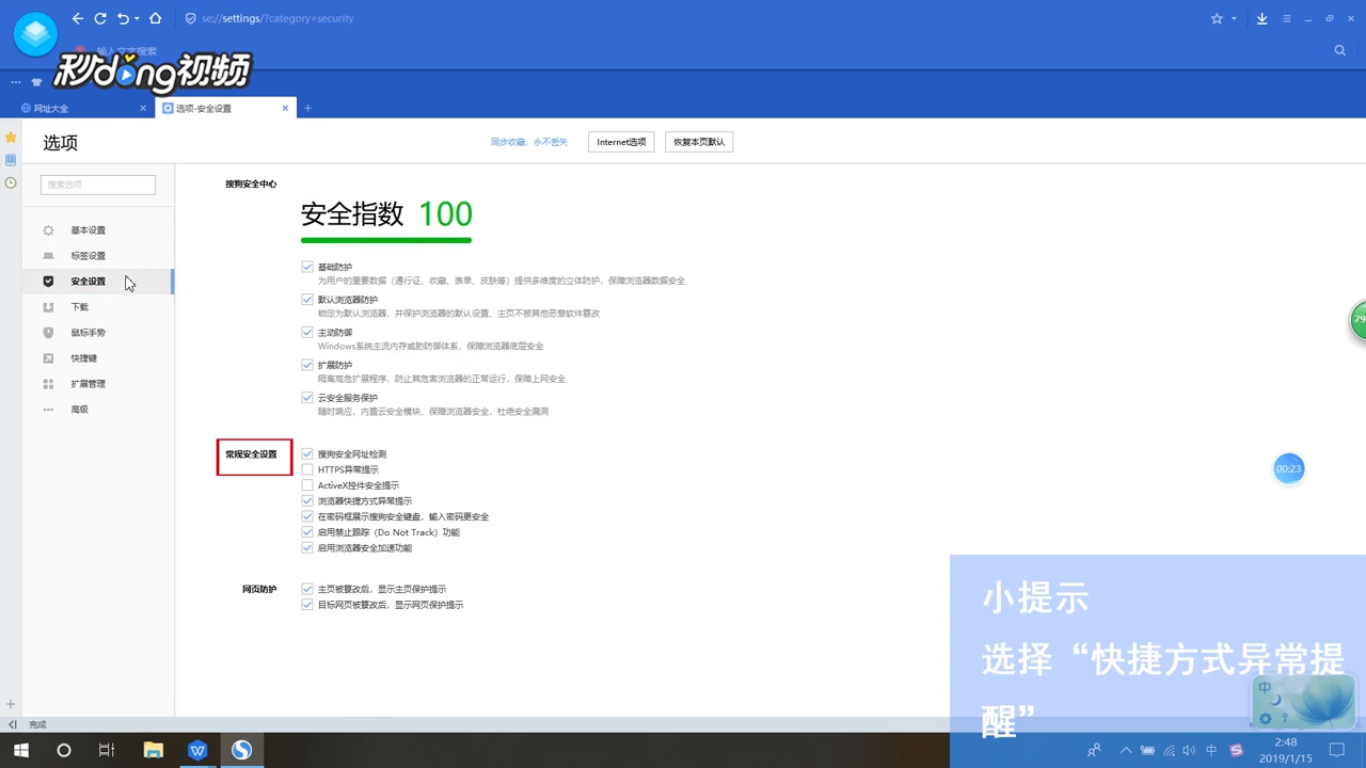Image resolution: width=1366 pixels, height=768 pixels.
Task: Open the browser main menu icon
Action: click(1287, 18)
